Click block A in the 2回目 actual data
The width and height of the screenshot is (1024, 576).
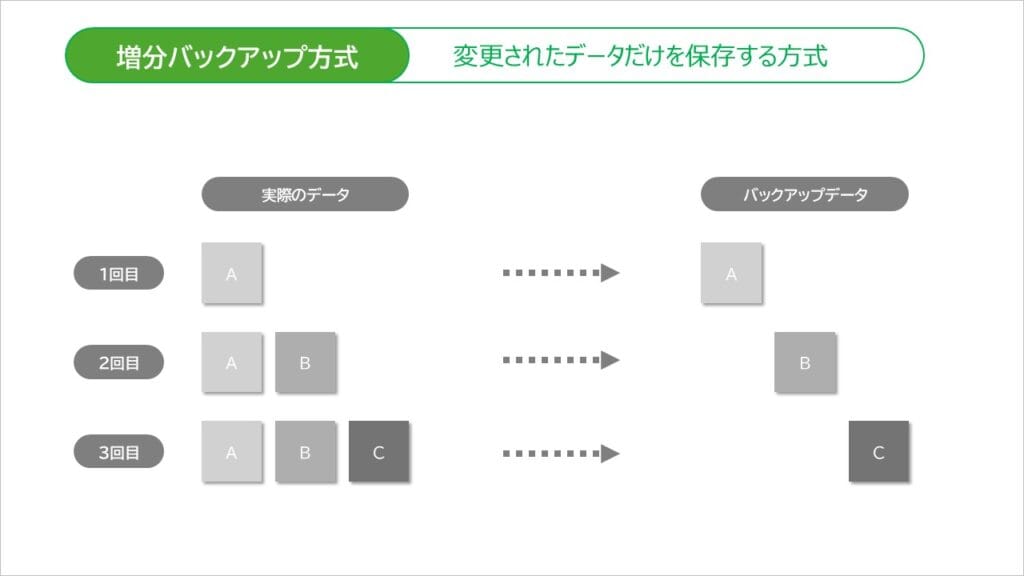click(x=231, y=362)
